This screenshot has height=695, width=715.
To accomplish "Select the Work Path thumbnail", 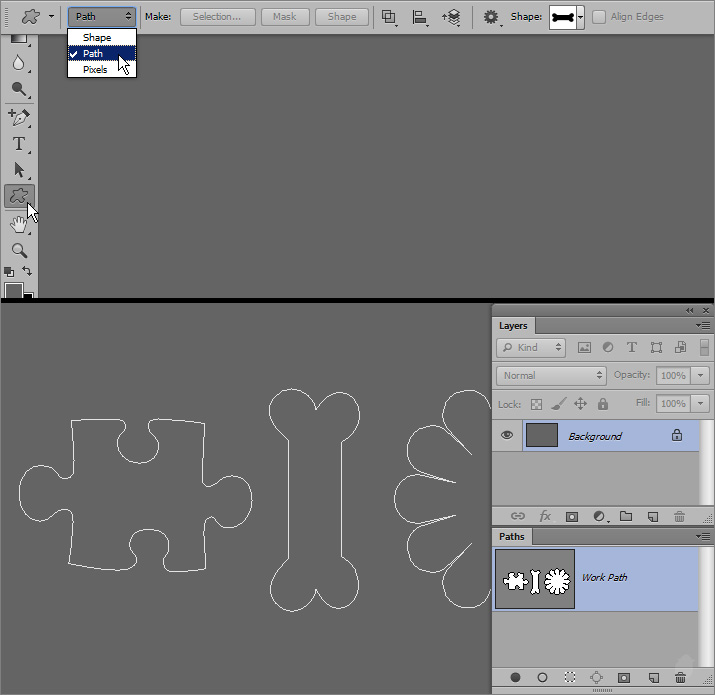I will [535, 579].
